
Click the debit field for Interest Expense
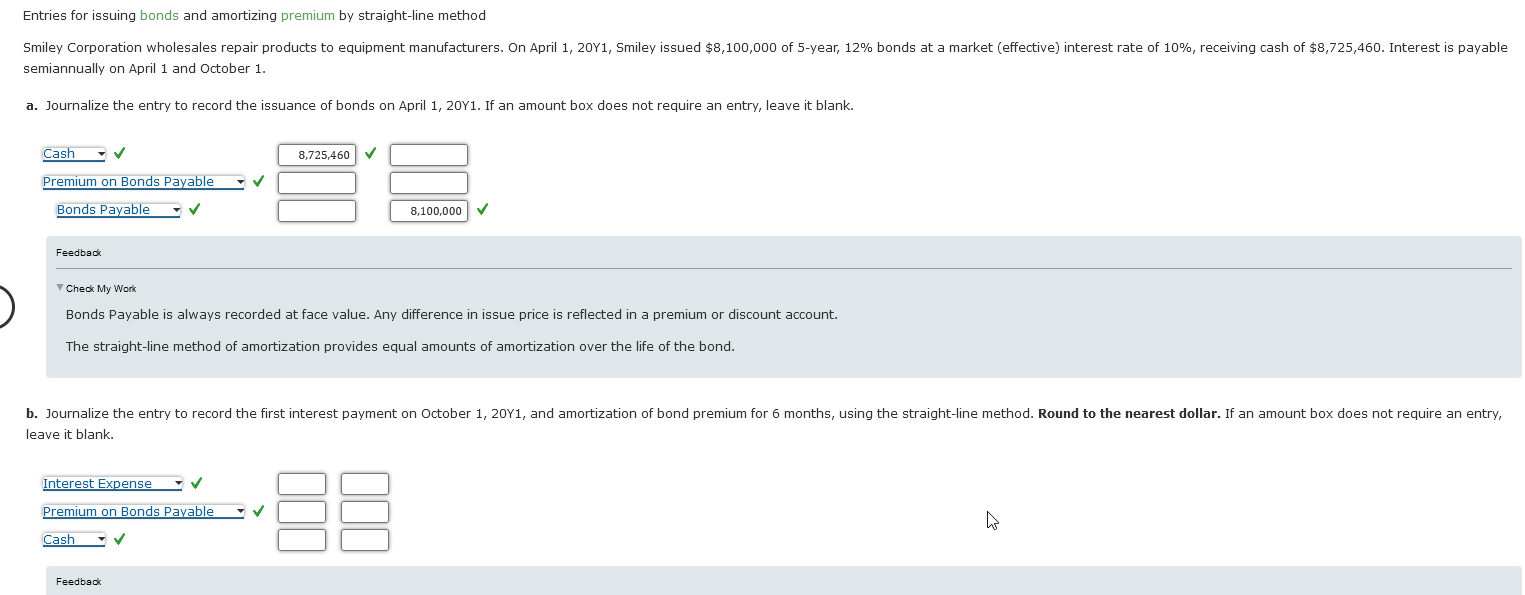pyautogui.click(x=302, y=482)
